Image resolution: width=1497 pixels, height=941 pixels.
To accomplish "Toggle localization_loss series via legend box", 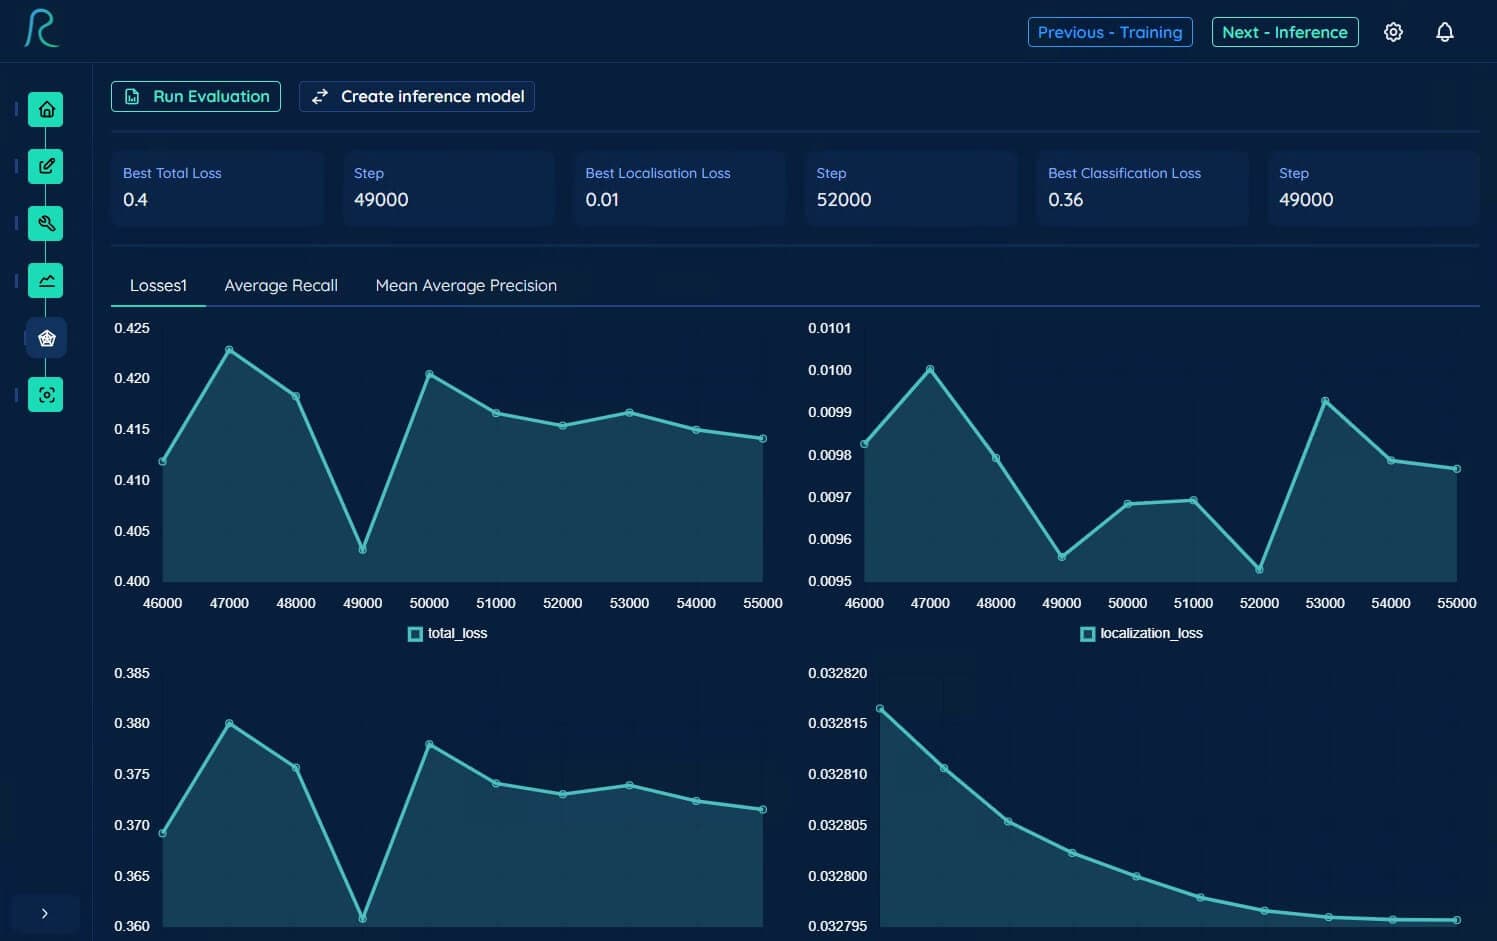I will tap(1087, 634).
